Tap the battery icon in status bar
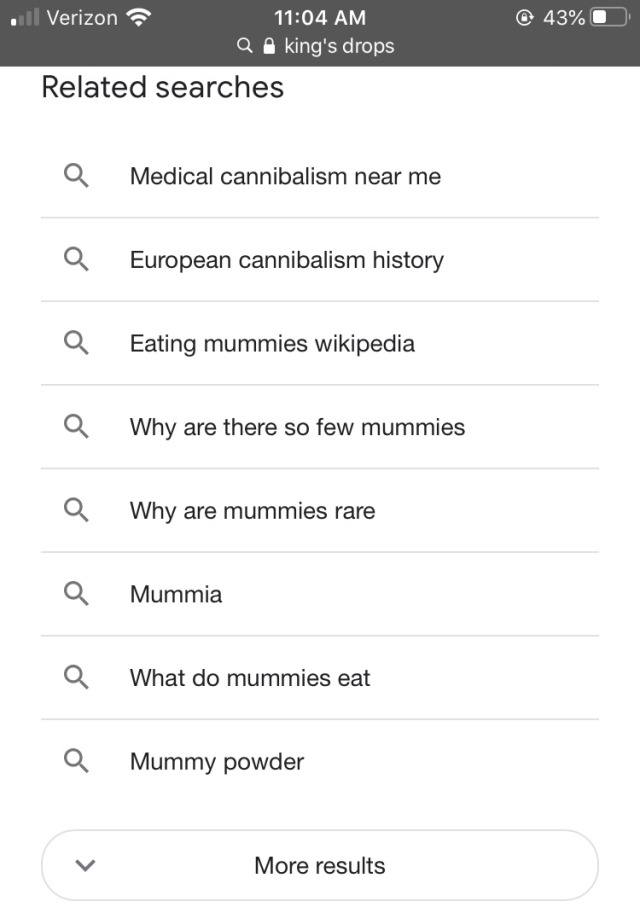Image resolution: width=640 pixels, height=907 pixels. 609,17
